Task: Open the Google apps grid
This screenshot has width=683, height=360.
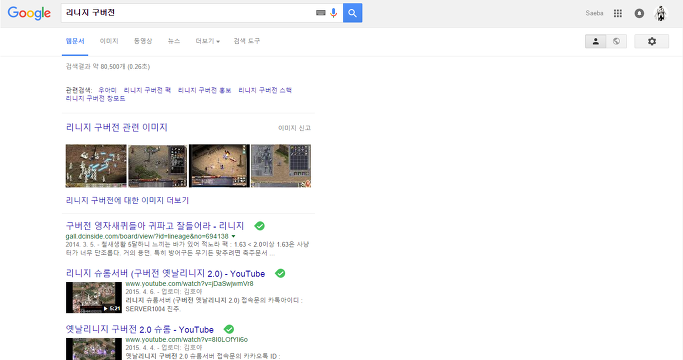Action: coord(618,13)
